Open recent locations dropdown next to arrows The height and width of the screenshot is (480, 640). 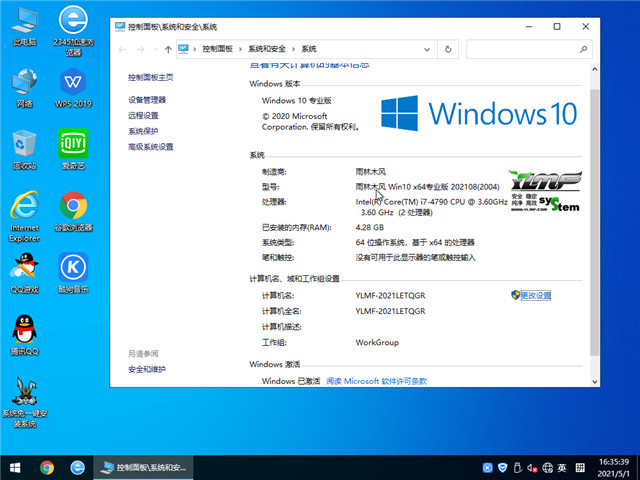(155, 49)
